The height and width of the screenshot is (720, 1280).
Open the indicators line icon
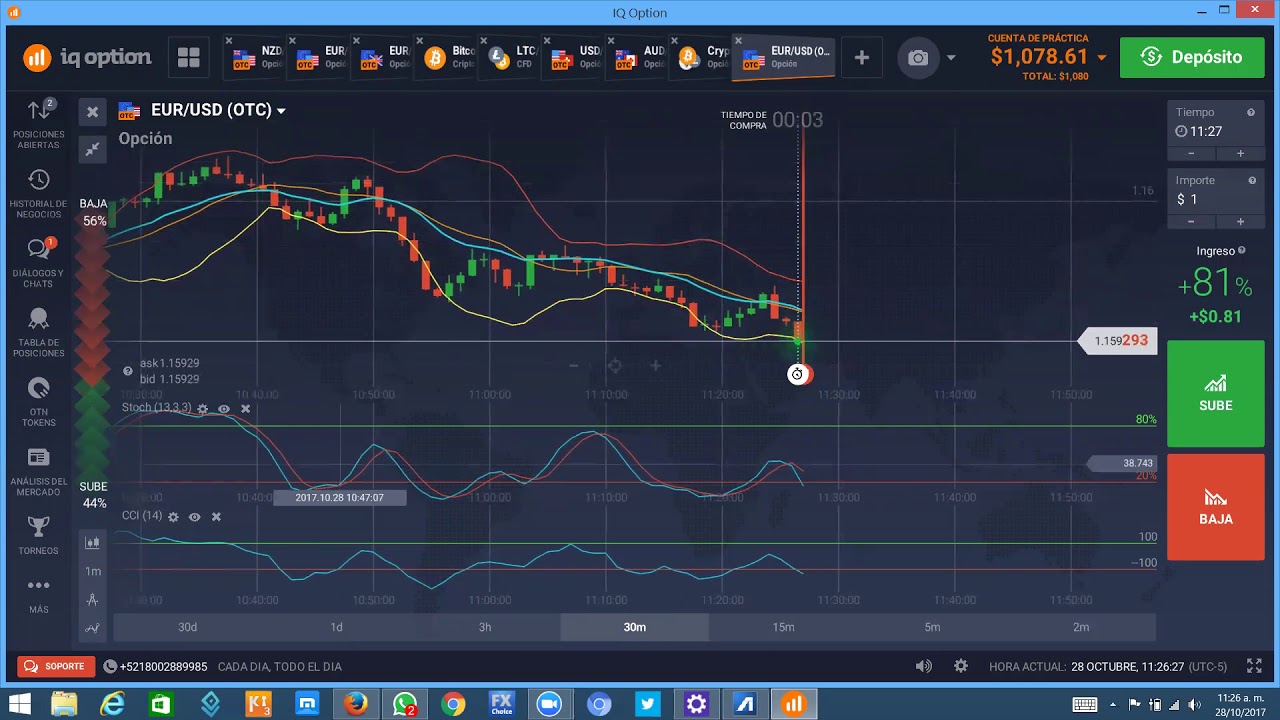(x=92, y=628)
